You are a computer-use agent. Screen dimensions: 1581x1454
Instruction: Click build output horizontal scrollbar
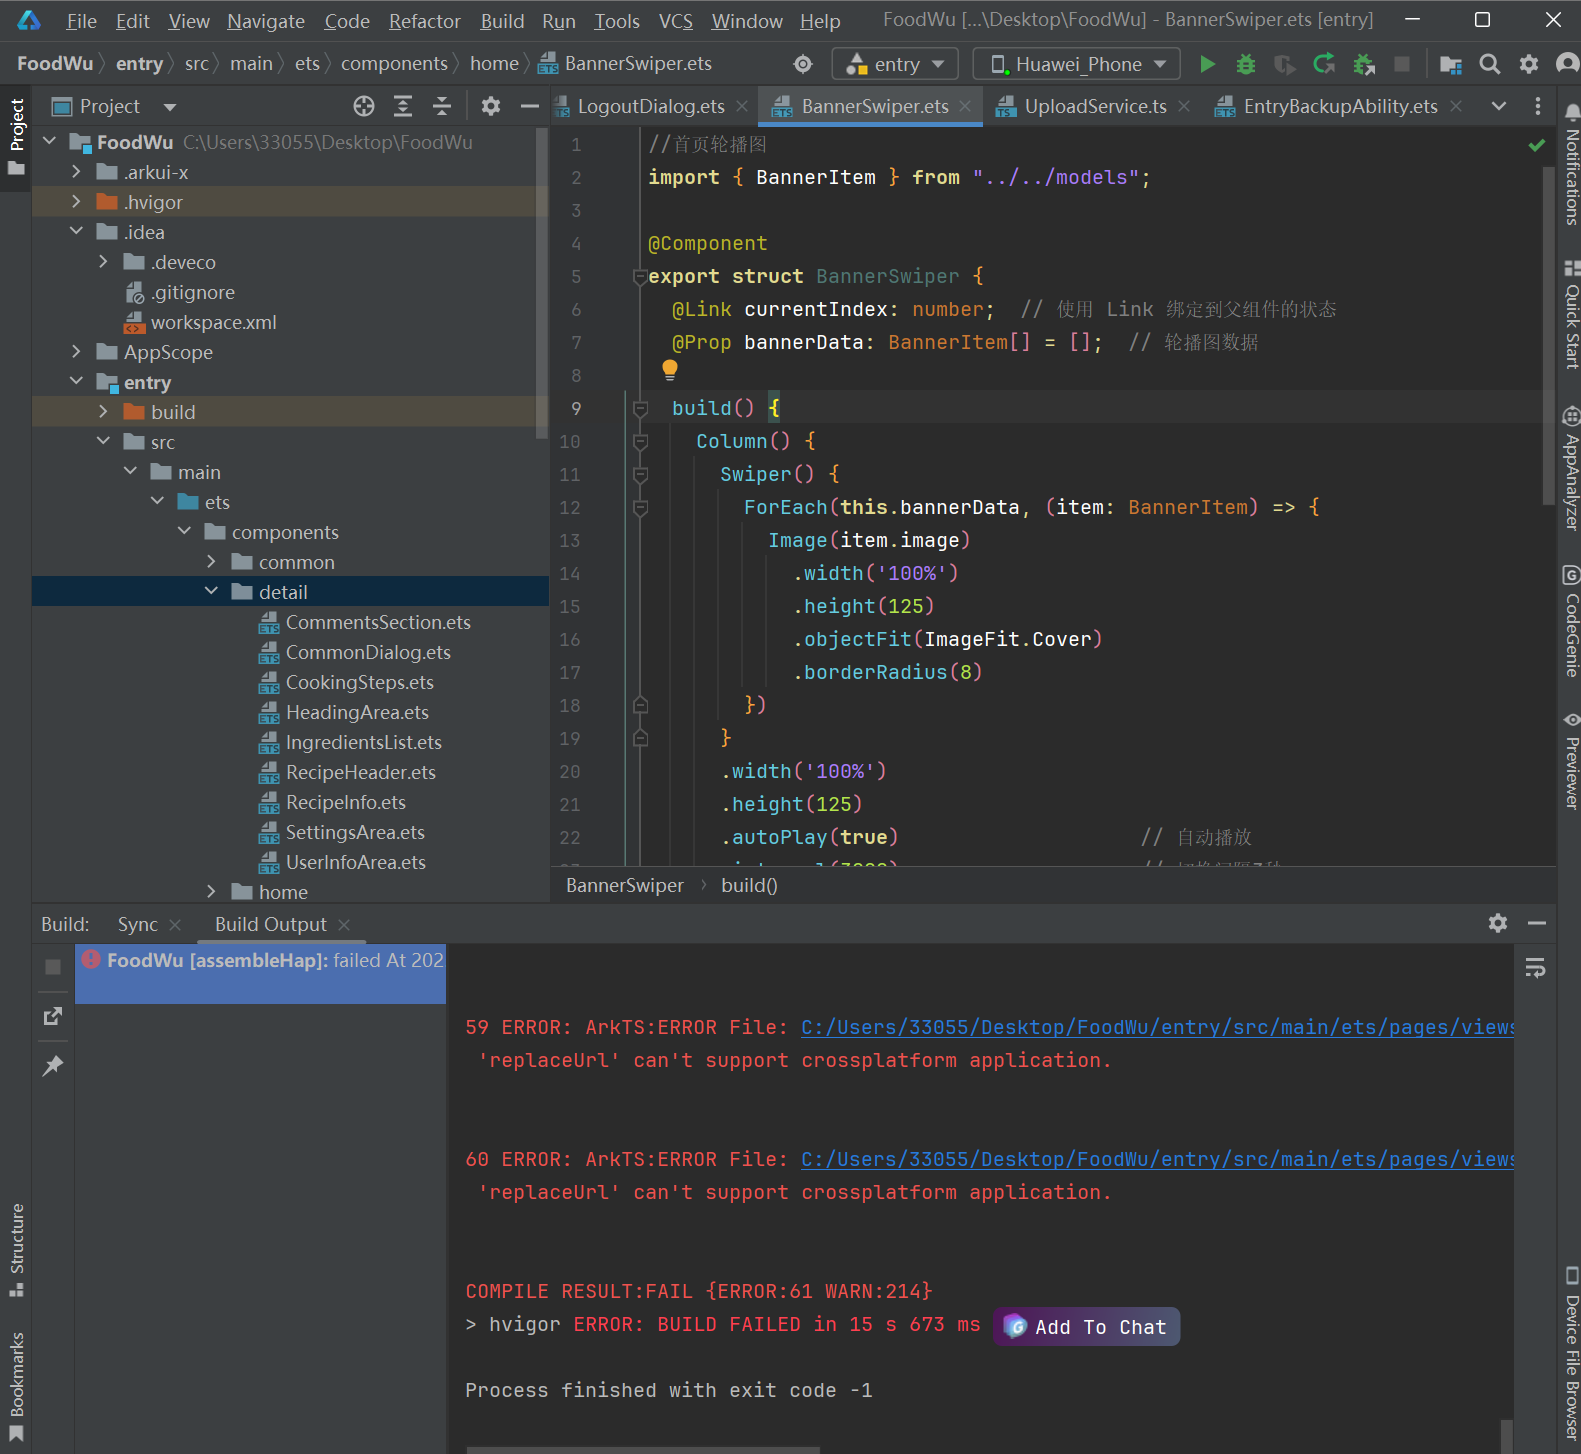coord(643,1449)
